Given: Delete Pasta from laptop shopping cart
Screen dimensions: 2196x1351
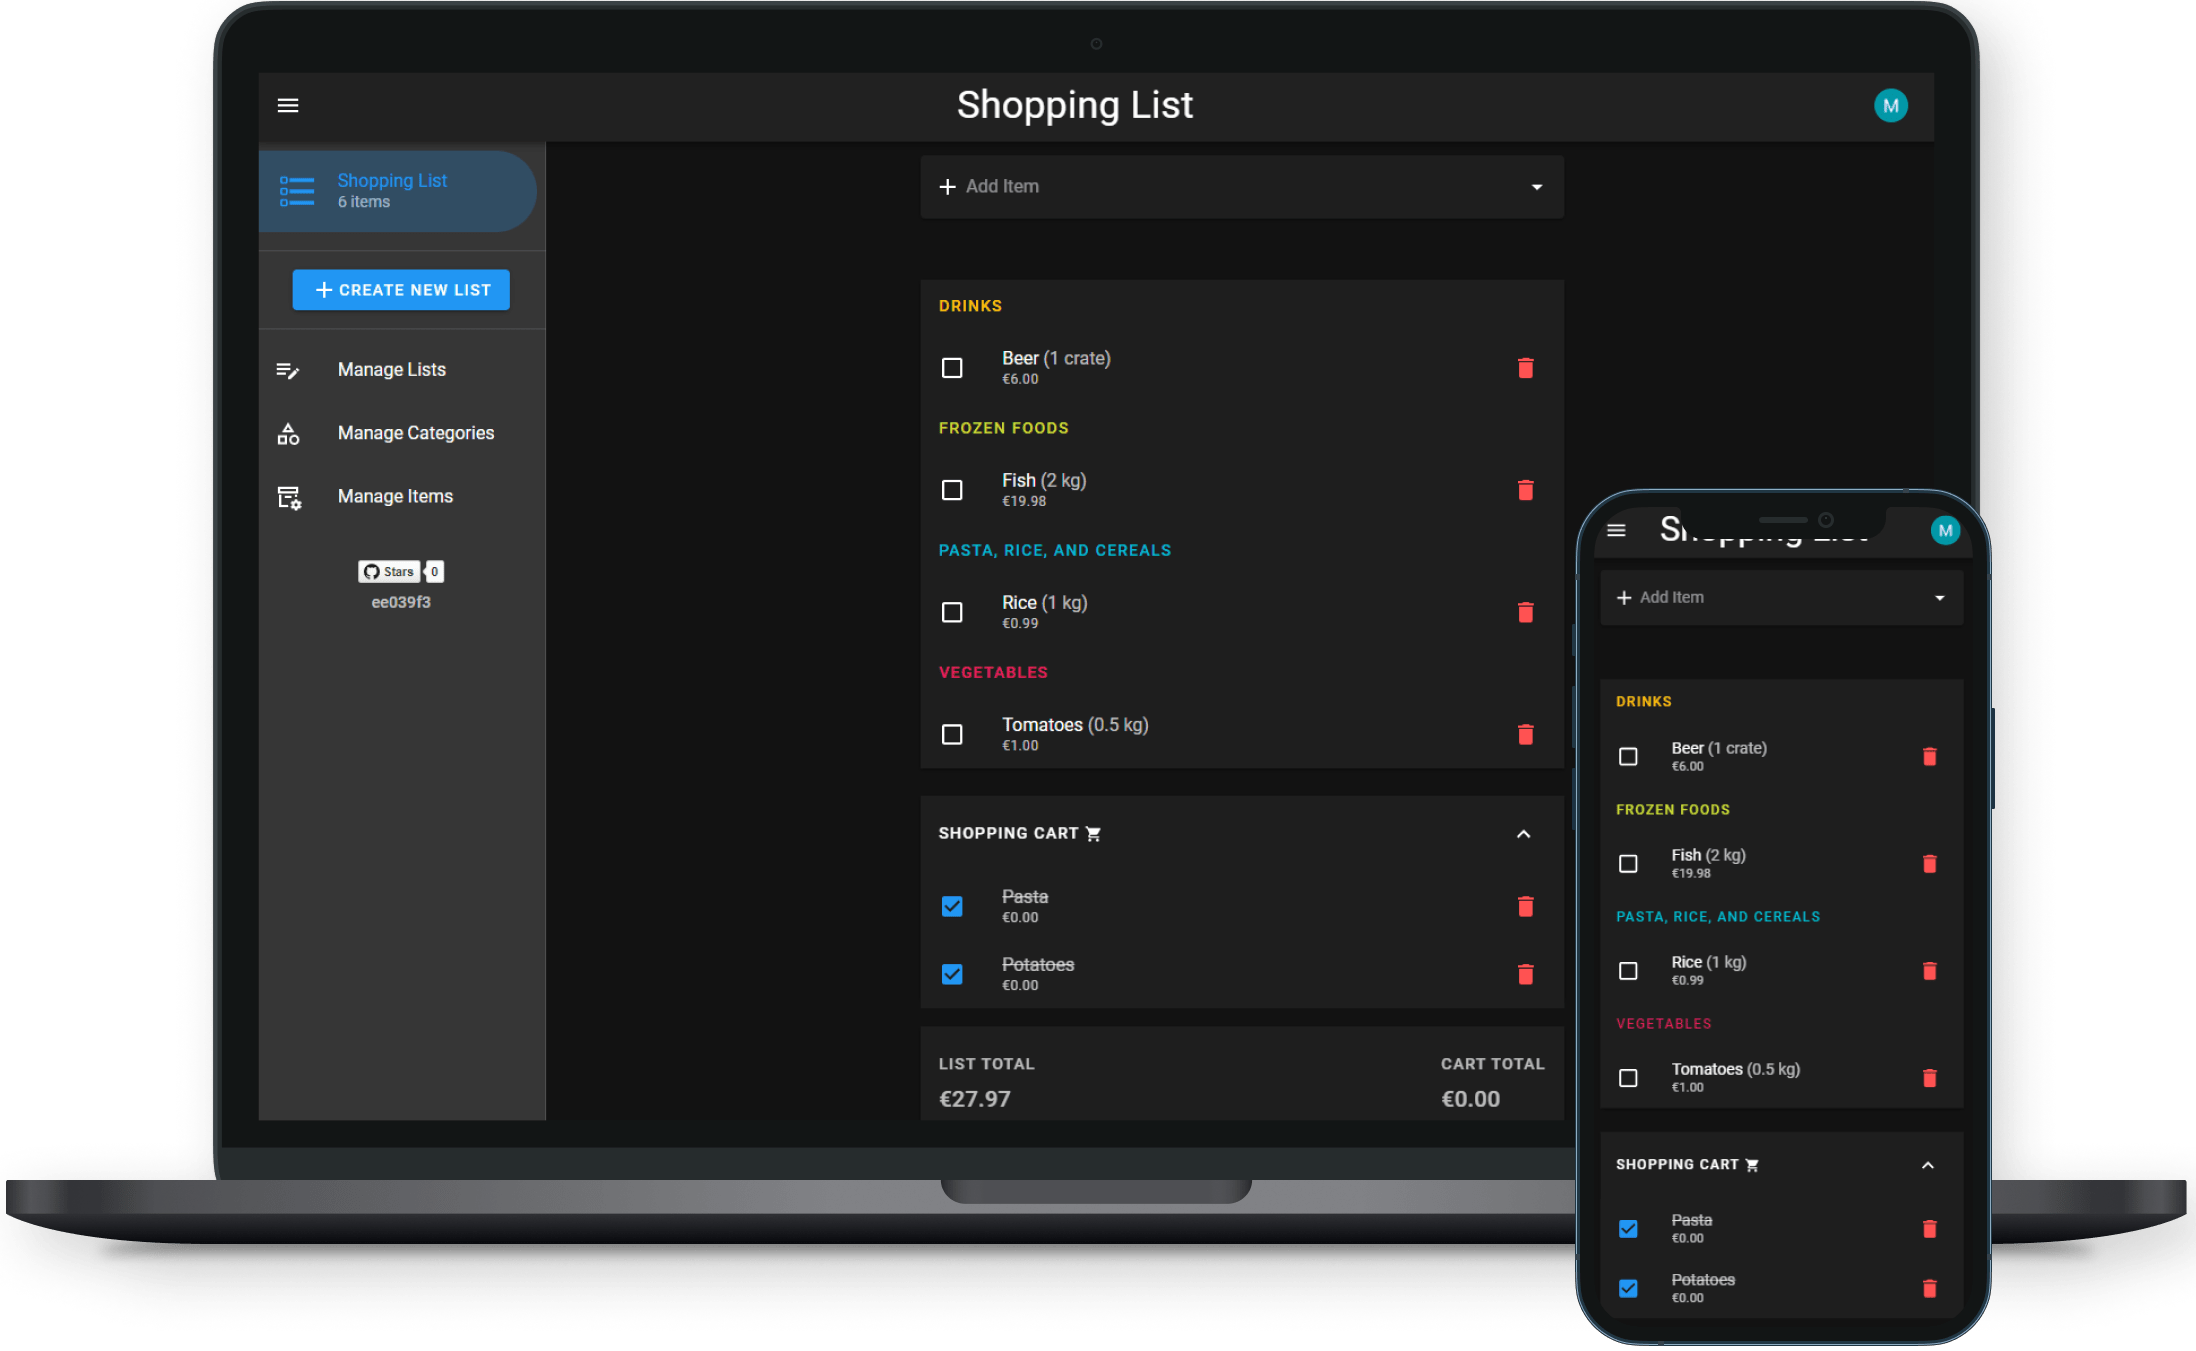Looking at the screenshot, I should (x=1525, y=906).
